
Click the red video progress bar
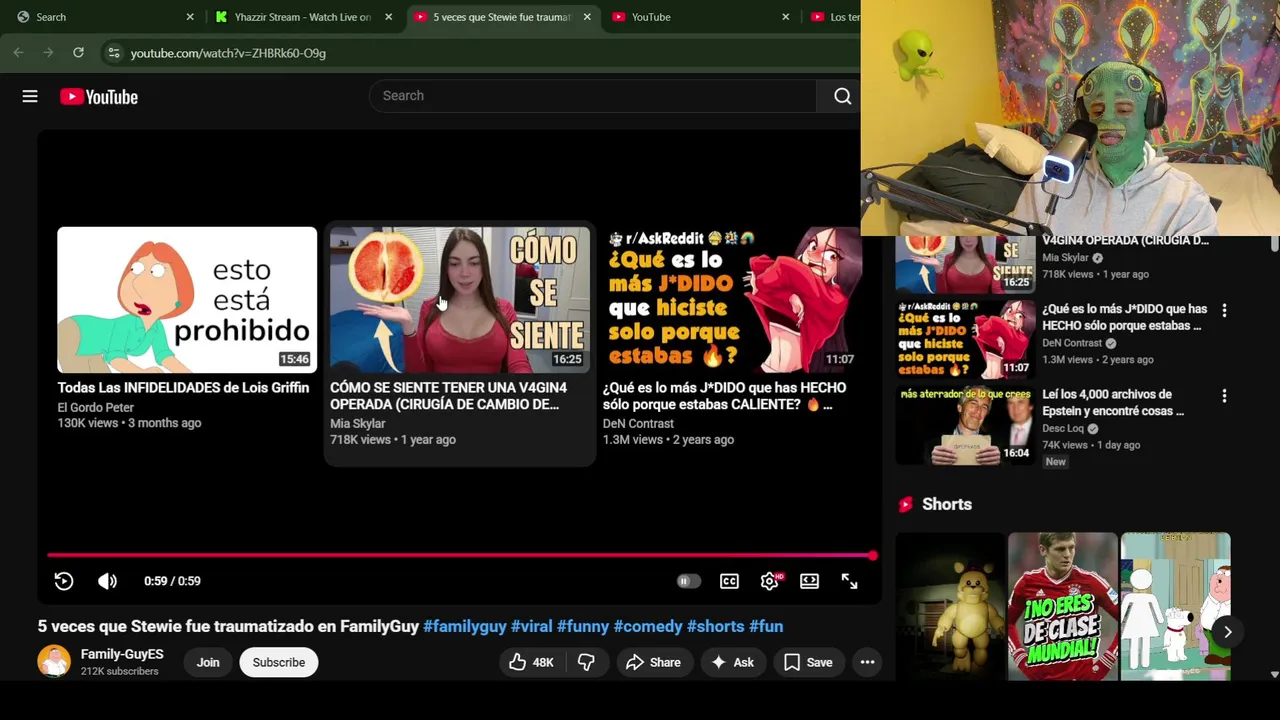[x=461, y=555]
